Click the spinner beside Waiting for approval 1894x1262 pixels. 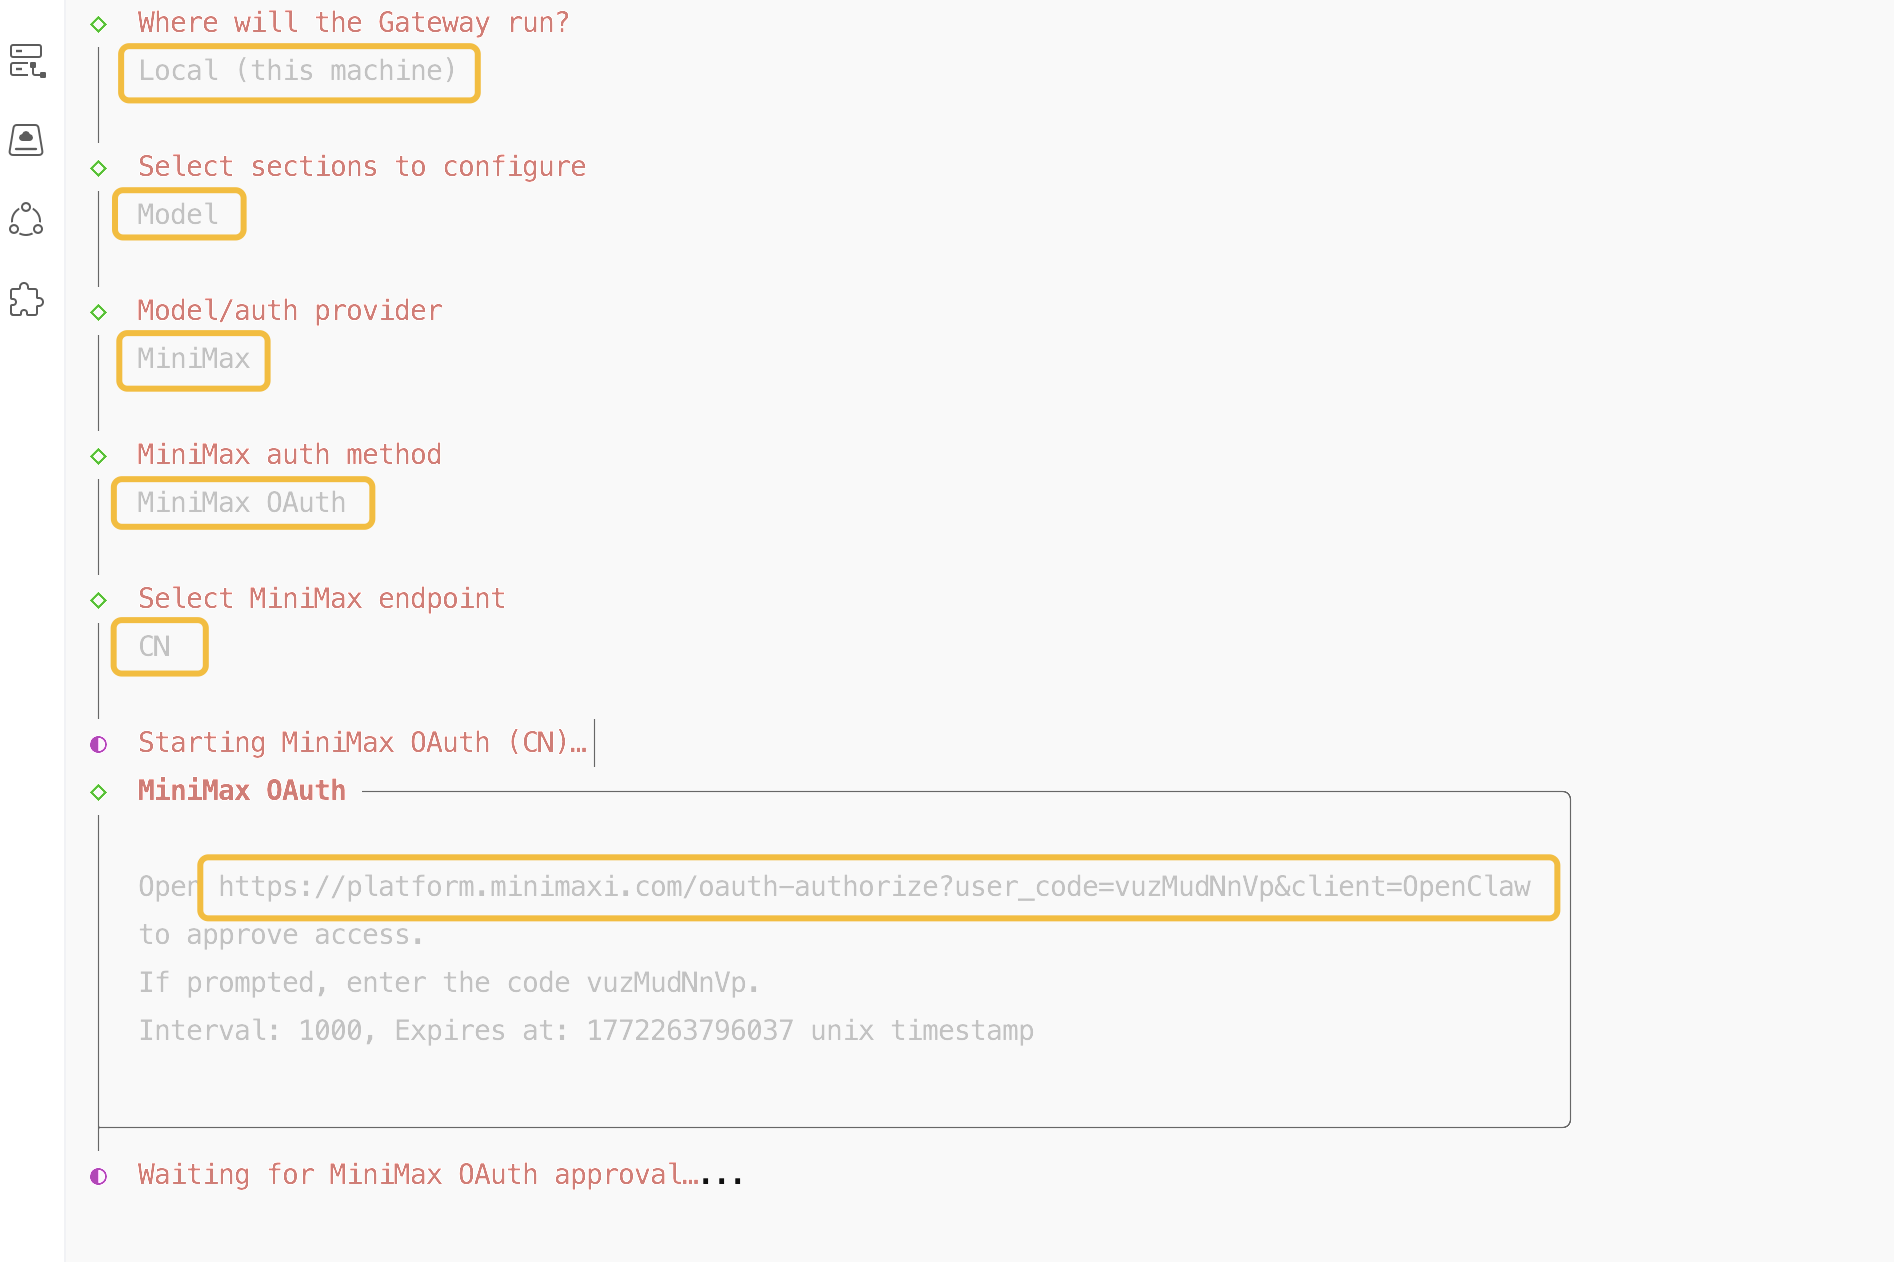99,1174
